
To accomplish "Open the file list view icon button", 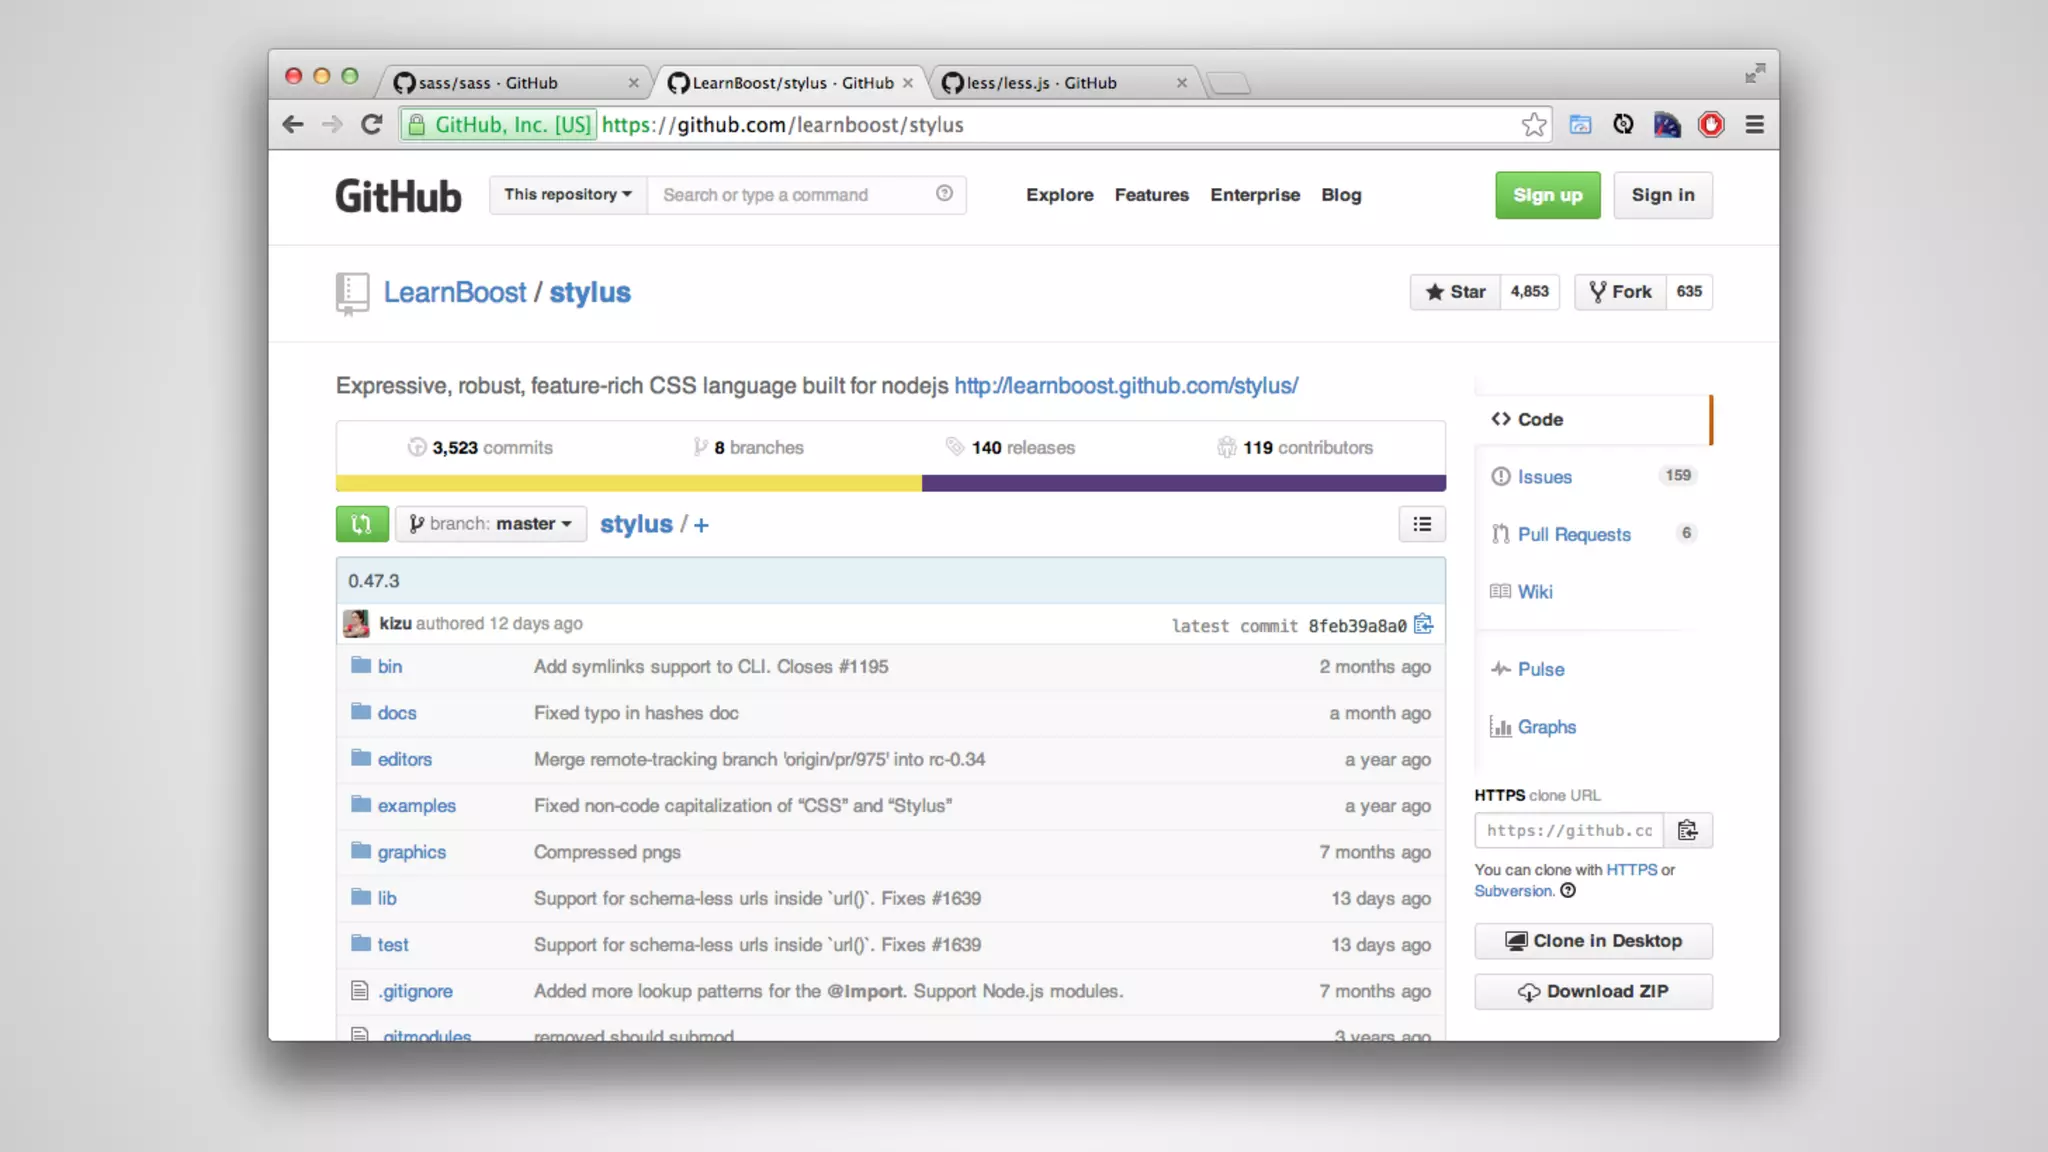I will tap(1421, 524).
